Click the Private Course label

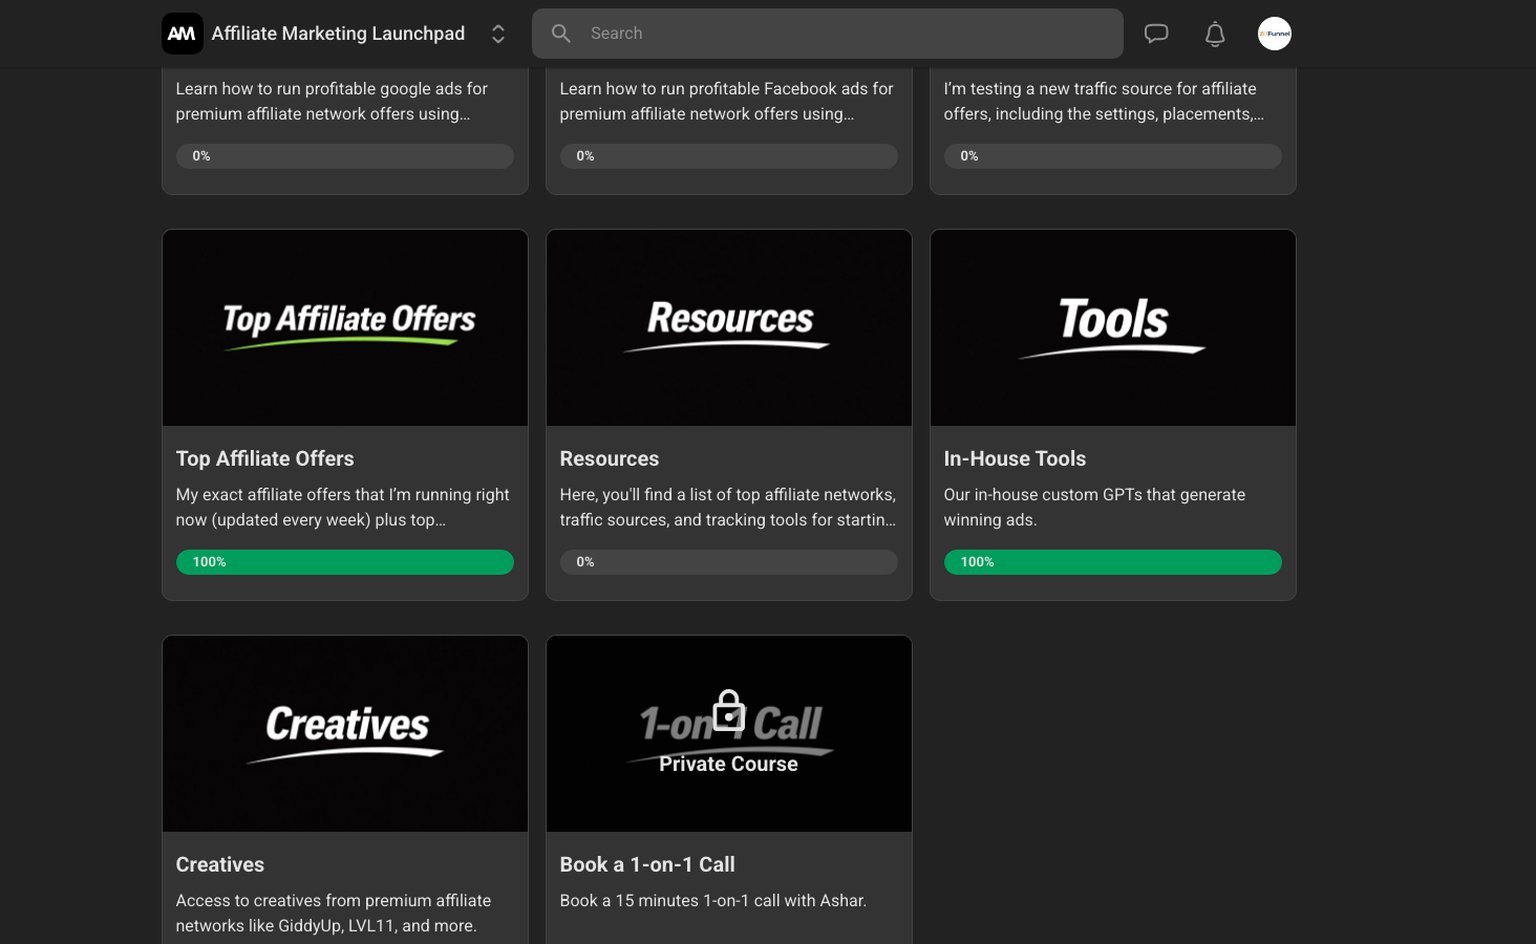(x=729, y=764)
